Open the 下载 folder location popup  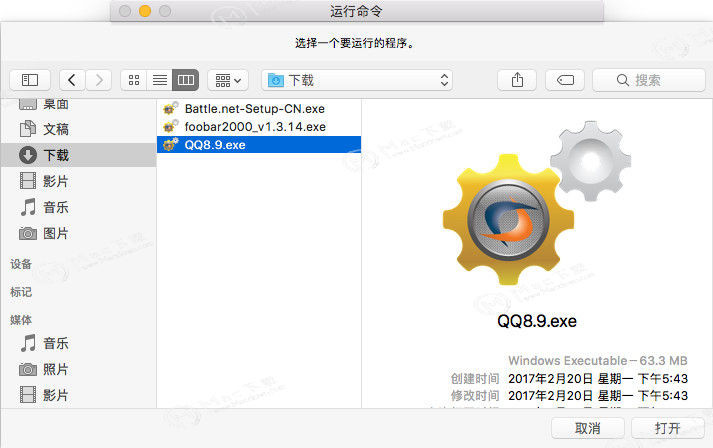click(357, 81)
